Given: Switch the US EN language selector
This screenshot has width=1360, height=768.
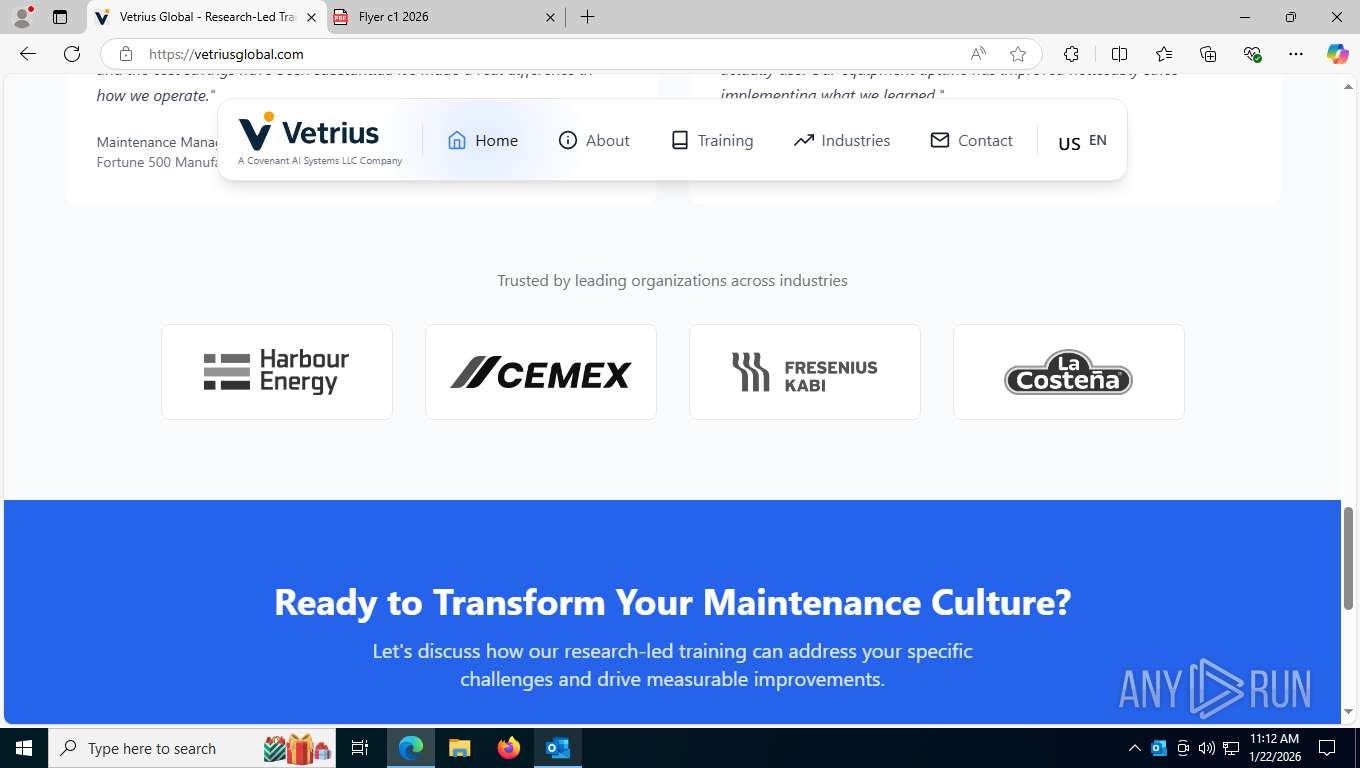Looking at the screenshot, I should 1082,141.
